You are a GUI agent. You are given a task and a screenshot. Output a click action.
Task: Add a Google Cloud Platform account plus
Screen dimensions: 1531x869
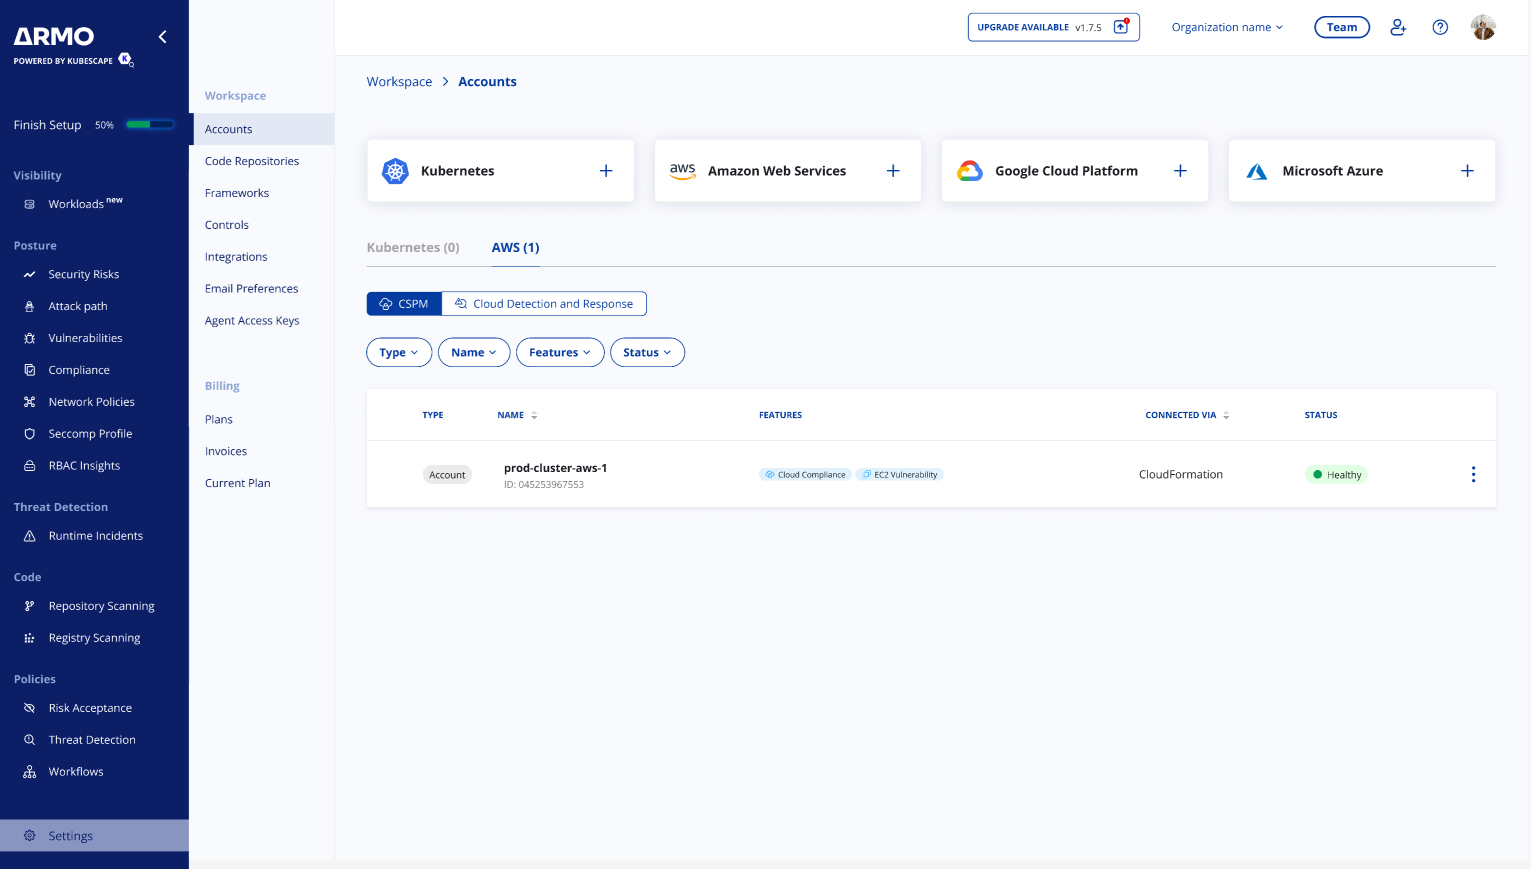1180,171
